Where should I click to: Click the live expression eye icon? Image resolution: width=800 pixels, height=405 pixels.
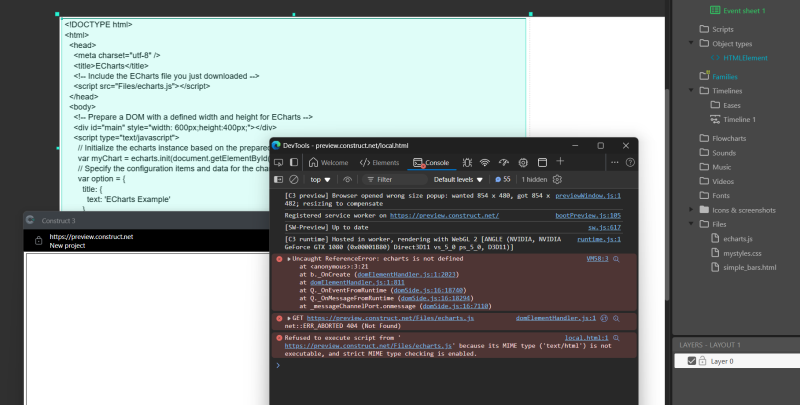347,180
